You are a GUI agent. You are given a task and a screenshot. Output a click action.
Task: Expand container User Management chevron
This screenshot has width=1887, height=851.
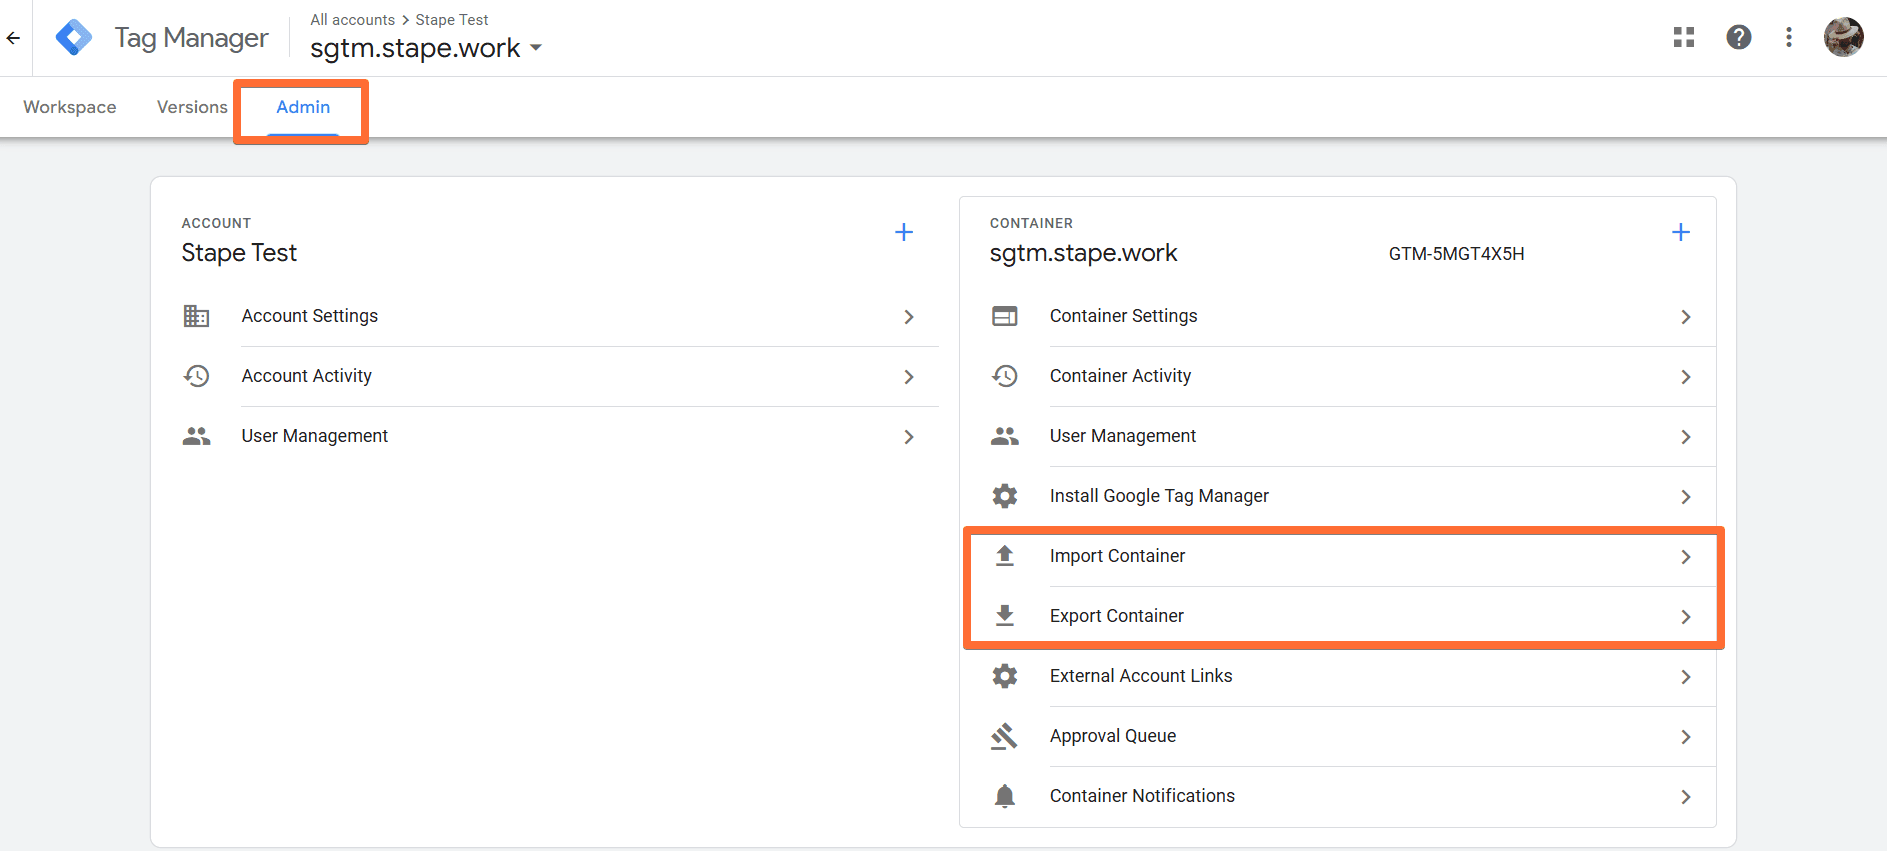point(1686,437)
